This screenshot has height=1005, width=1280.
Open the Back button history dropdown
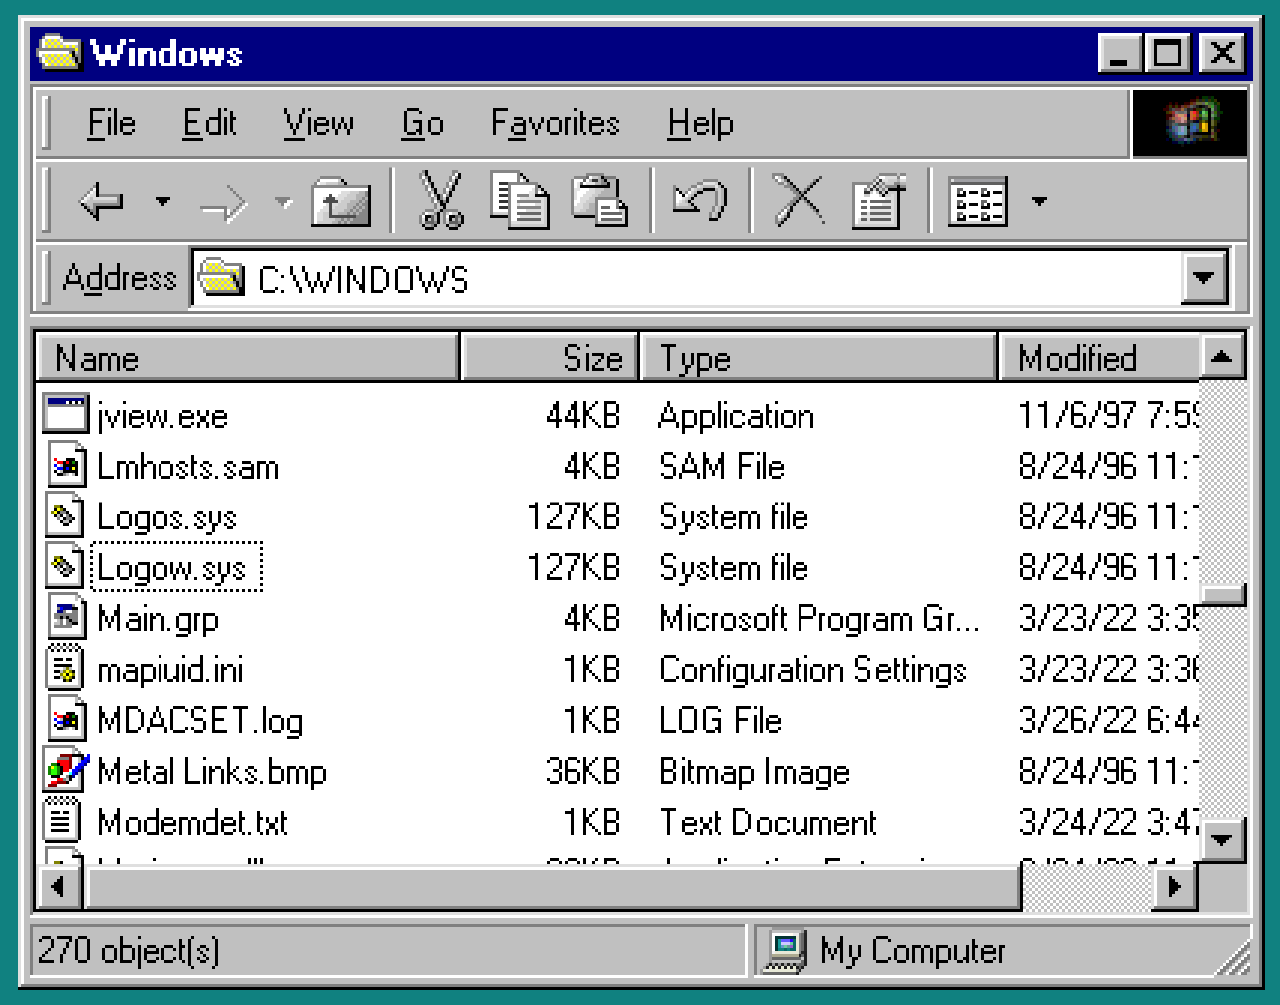160,200
